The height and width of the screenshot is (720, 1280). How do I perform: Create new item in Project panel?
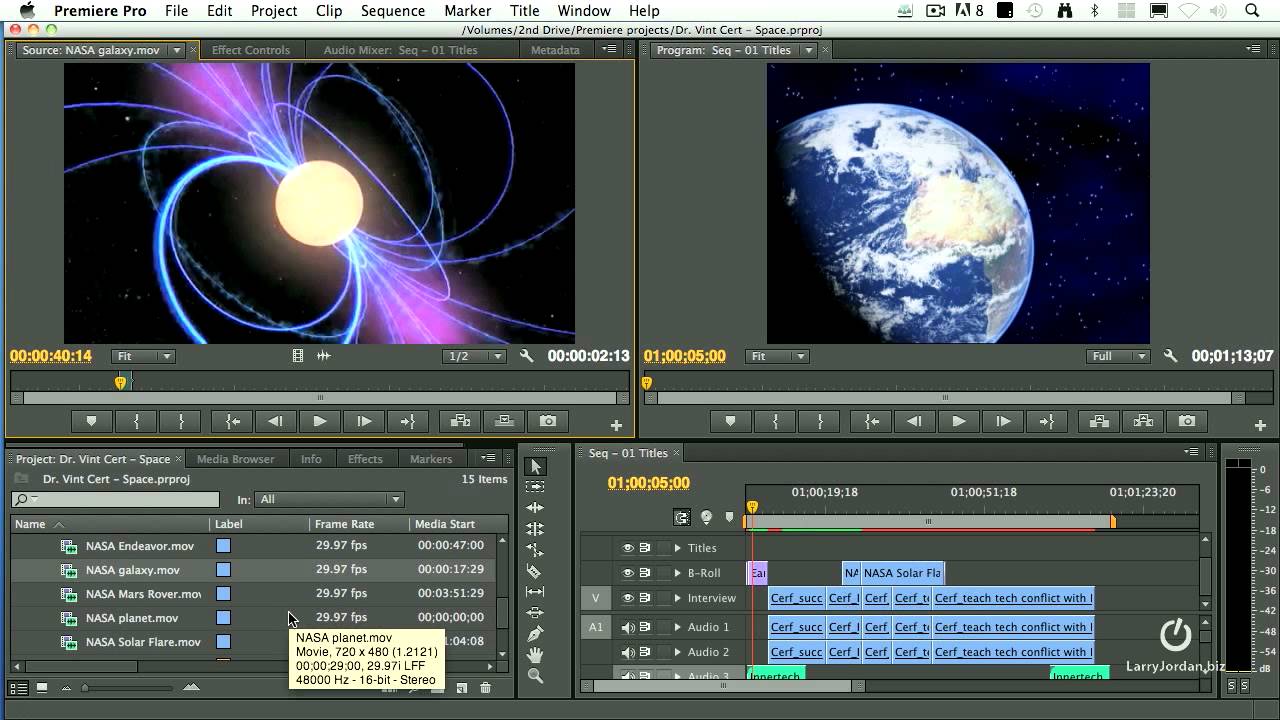point(462,688)
